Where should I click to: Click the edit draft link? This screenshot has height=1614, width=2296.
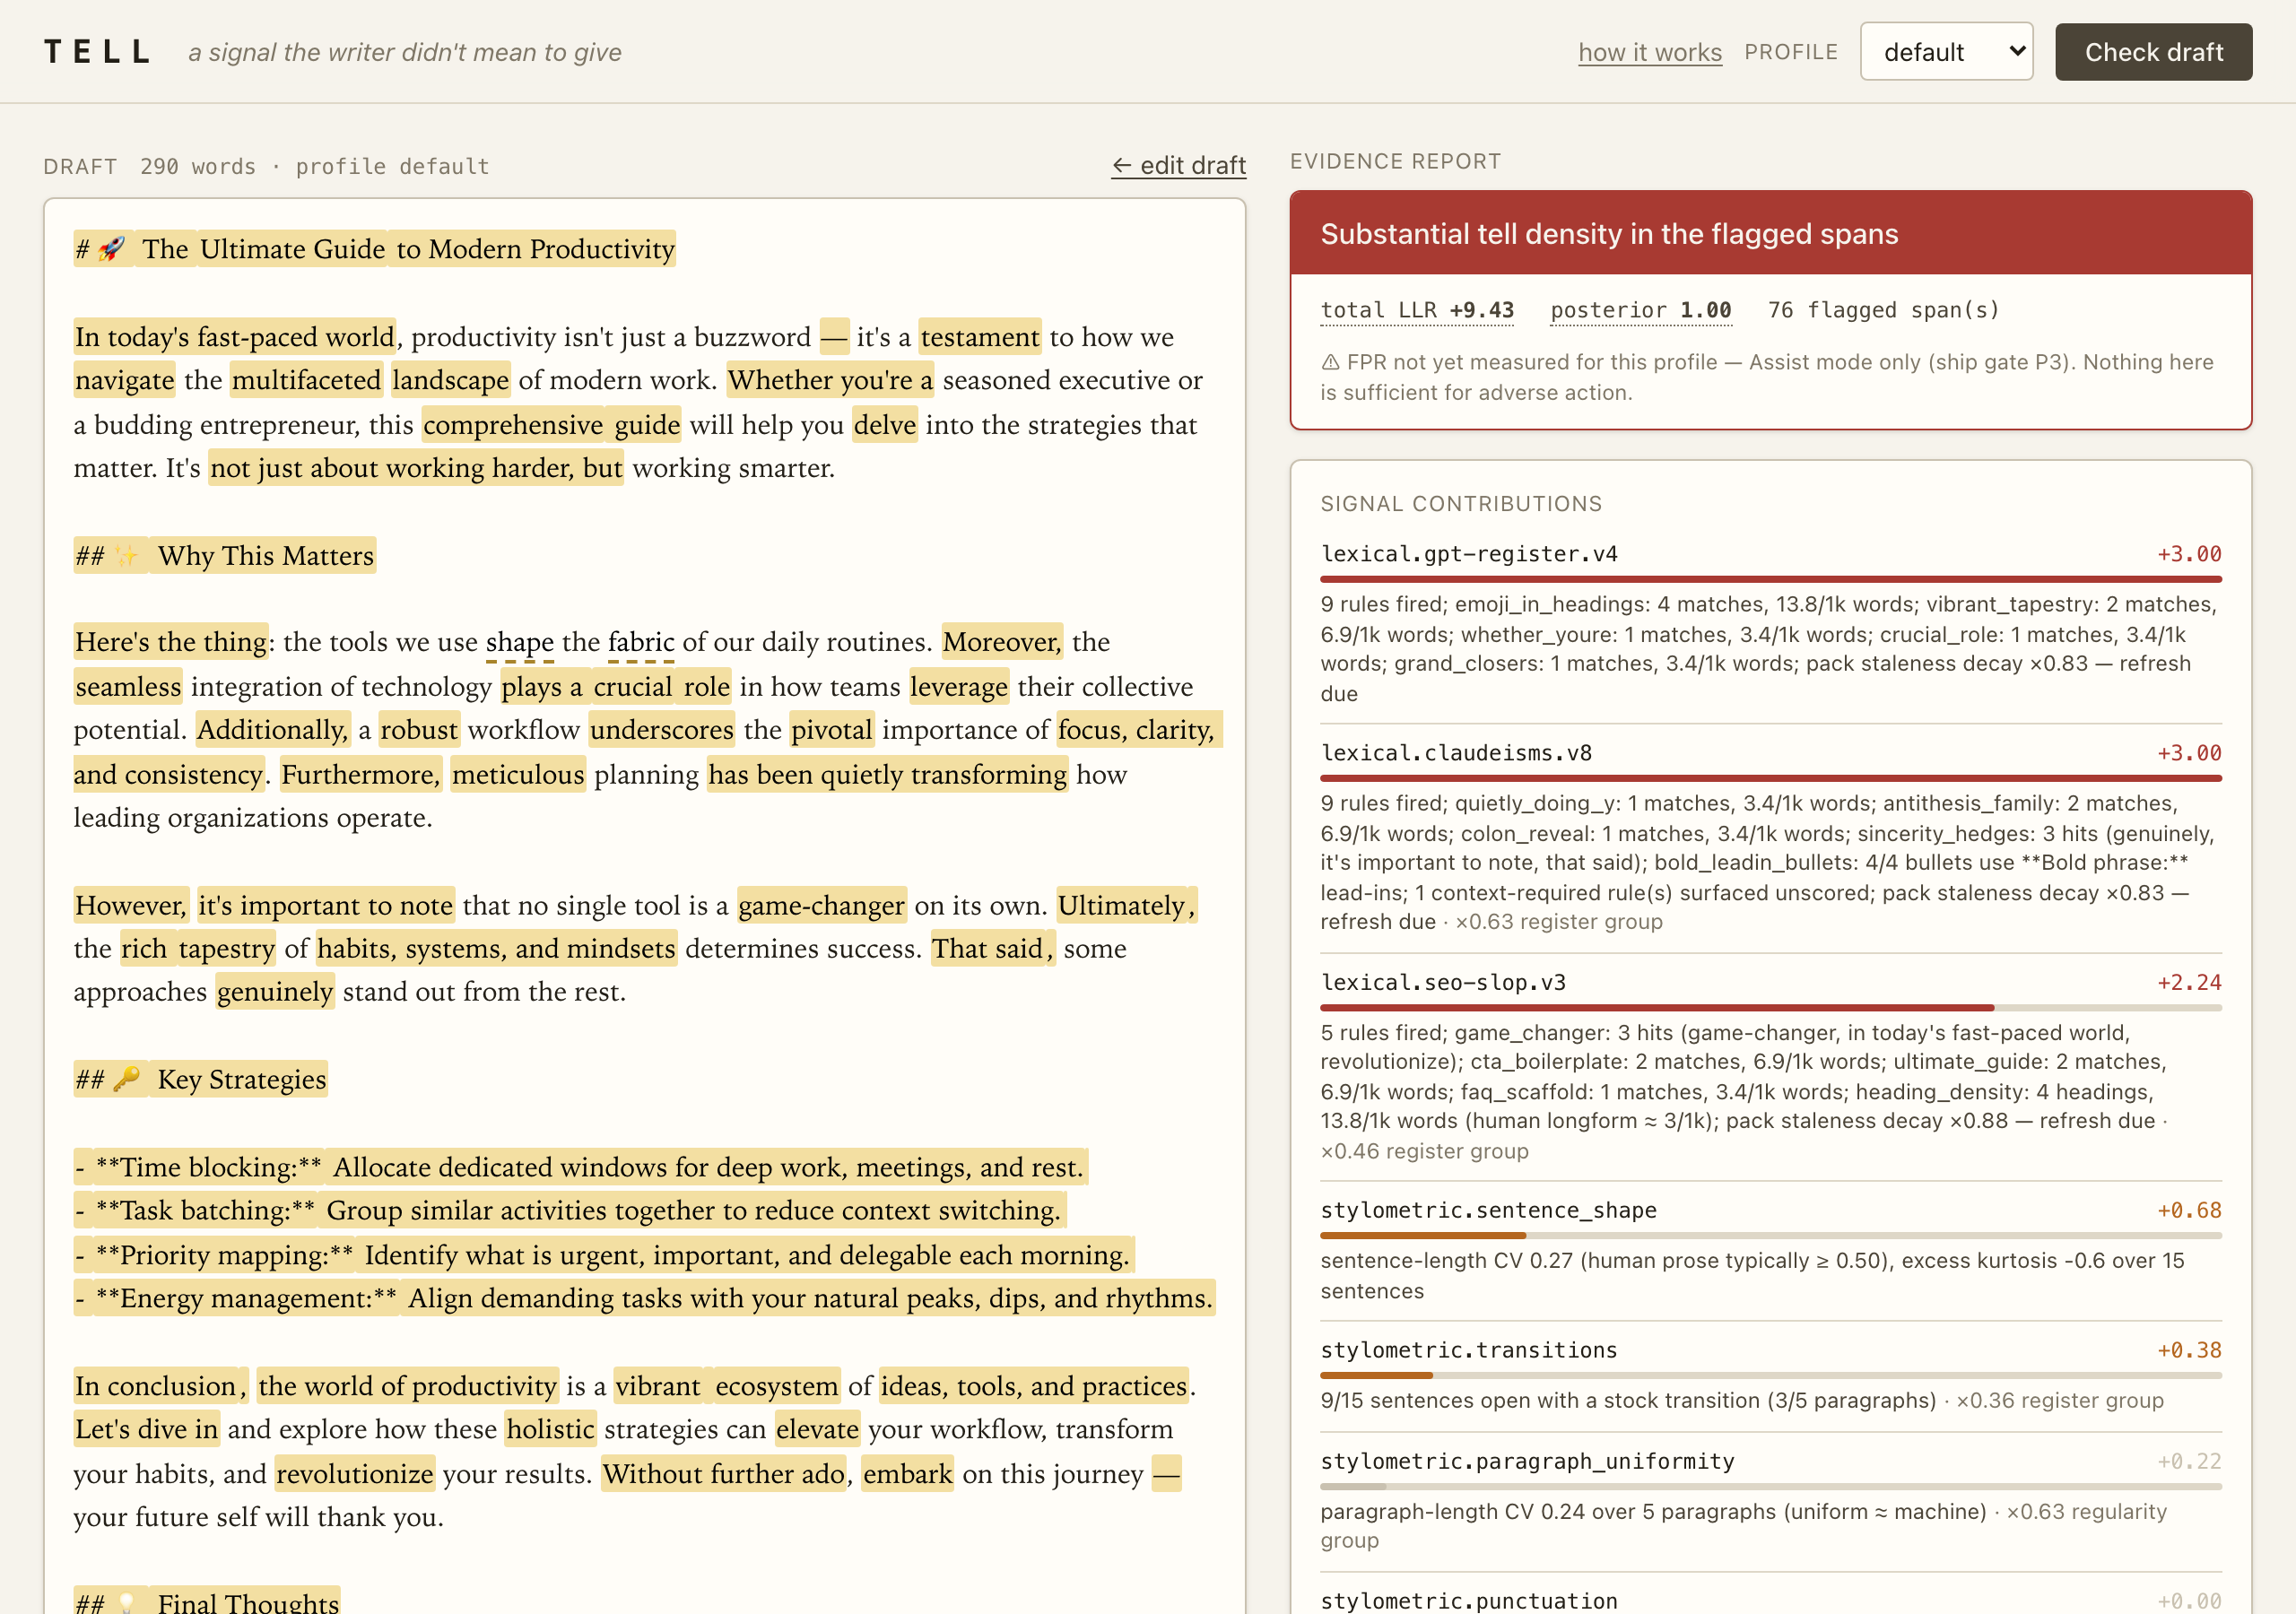(x=1178, y=165)
